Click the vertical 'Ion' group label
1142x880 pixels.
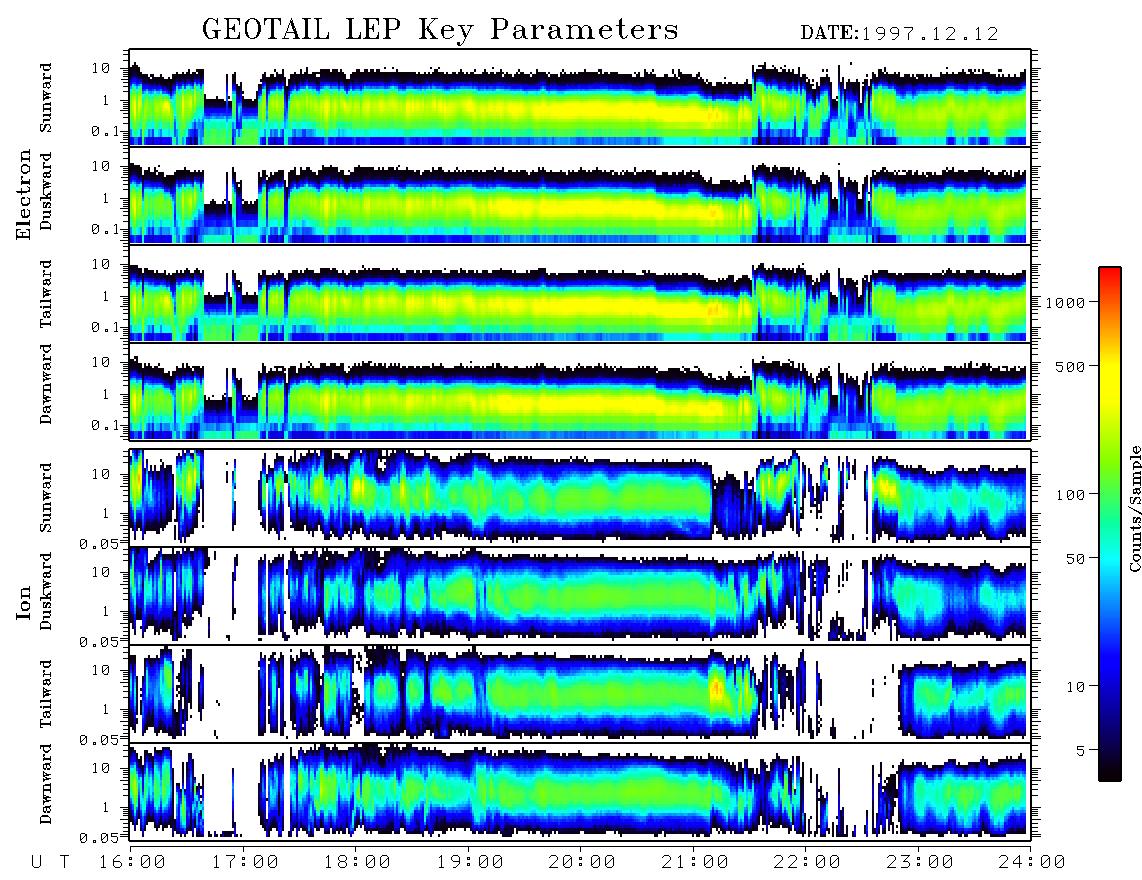(24, 602)
